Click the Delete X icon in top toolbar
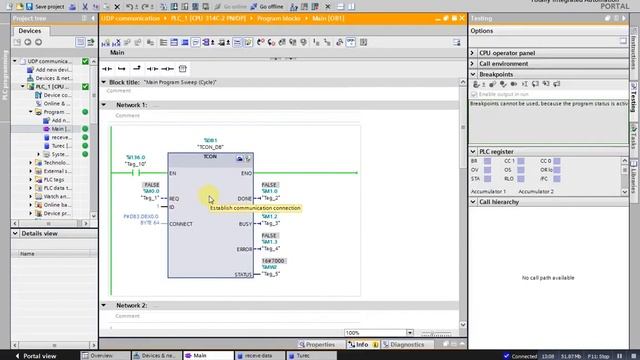Screen dimensions: 640x360 (x=117, y=7)
